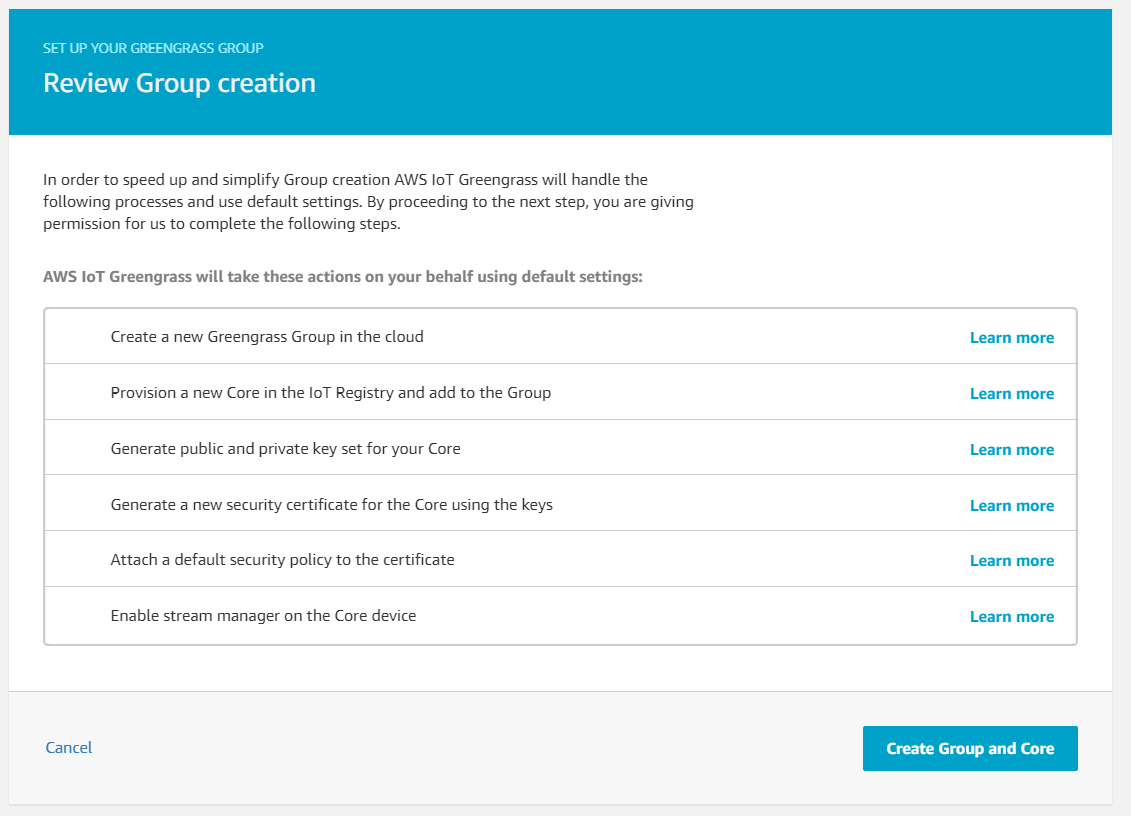Image resolution: width=1131 pixels, height=816 pixels.
Task: Select text 'Enable stream manager on the Core device'
Action: [x=263, y=615]
